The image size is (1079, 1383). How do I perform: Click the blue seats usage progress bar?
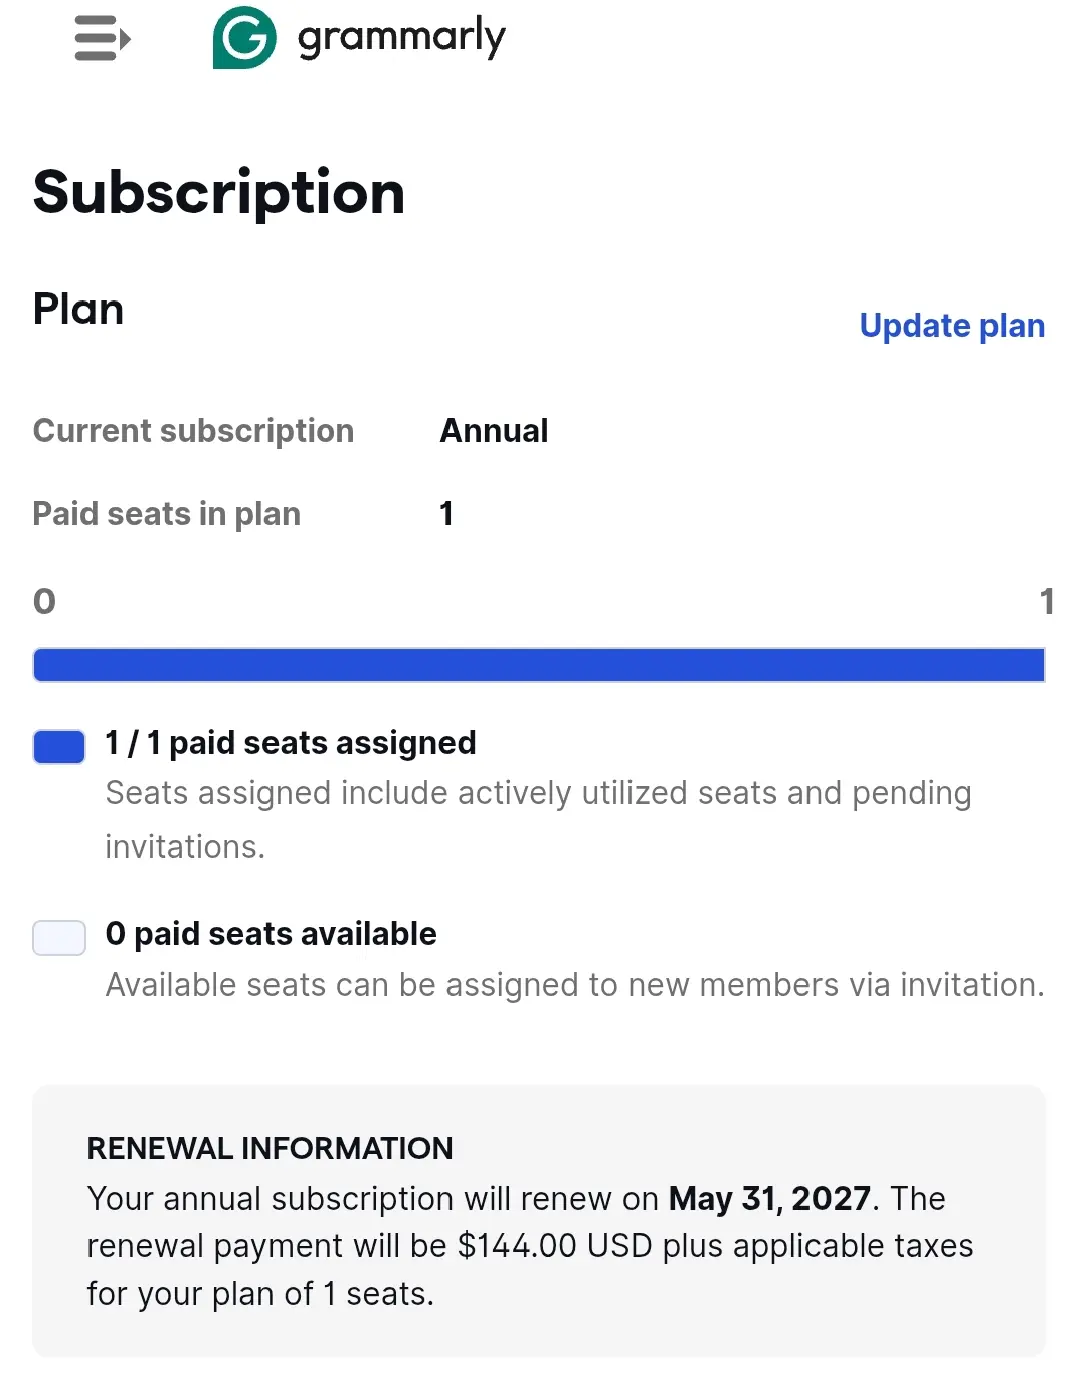[539, 665]
